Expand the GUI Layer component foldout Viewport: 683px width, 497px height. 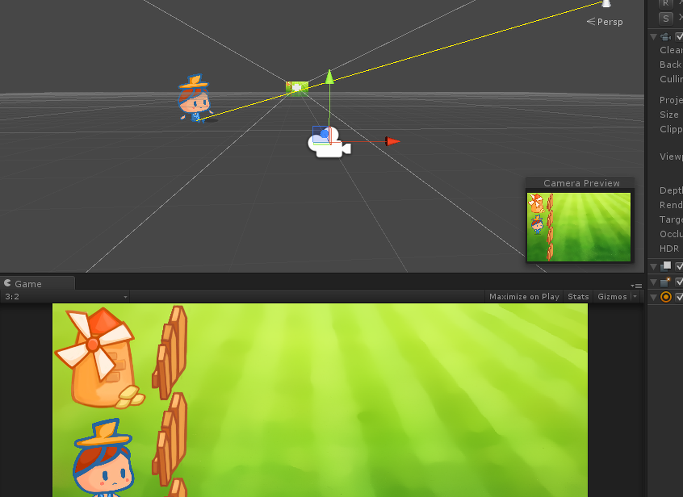pyautogui.click(x=653, y=266)
